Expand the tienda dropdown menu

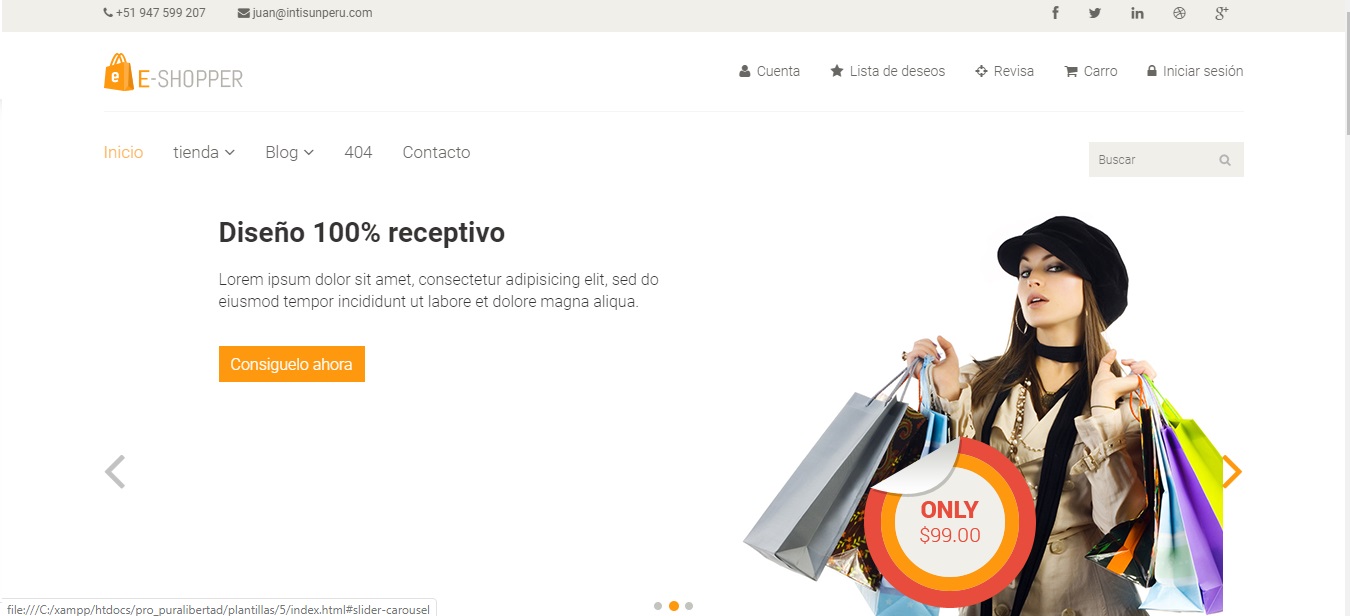[204, 152]
